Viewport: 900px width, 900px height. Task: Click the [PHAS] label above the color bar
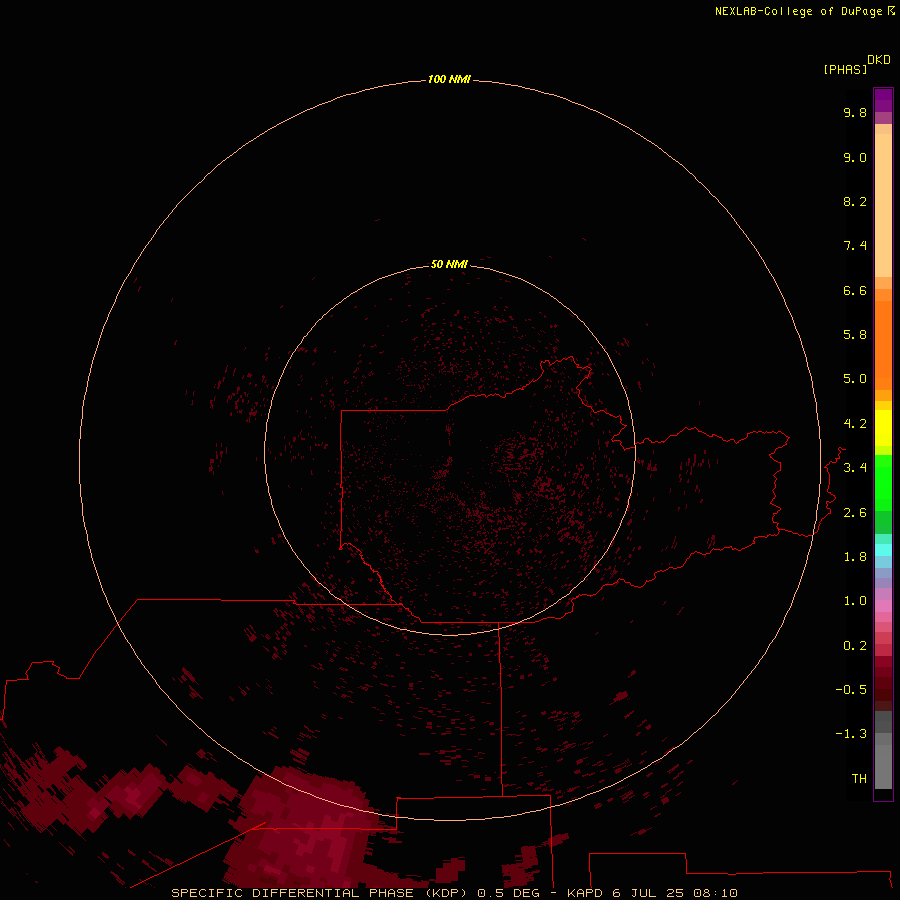pyautogui.click(x=845, y=70)
